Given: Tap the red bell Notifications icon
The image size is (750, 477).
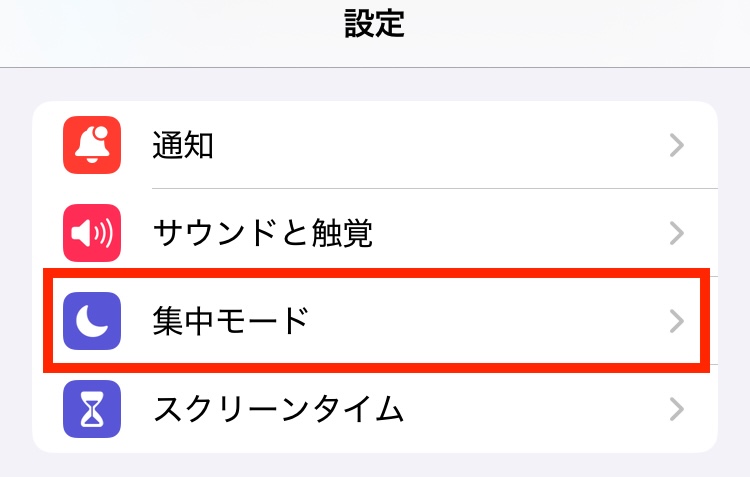Looking at the screenshot, I should pos(92,145).
